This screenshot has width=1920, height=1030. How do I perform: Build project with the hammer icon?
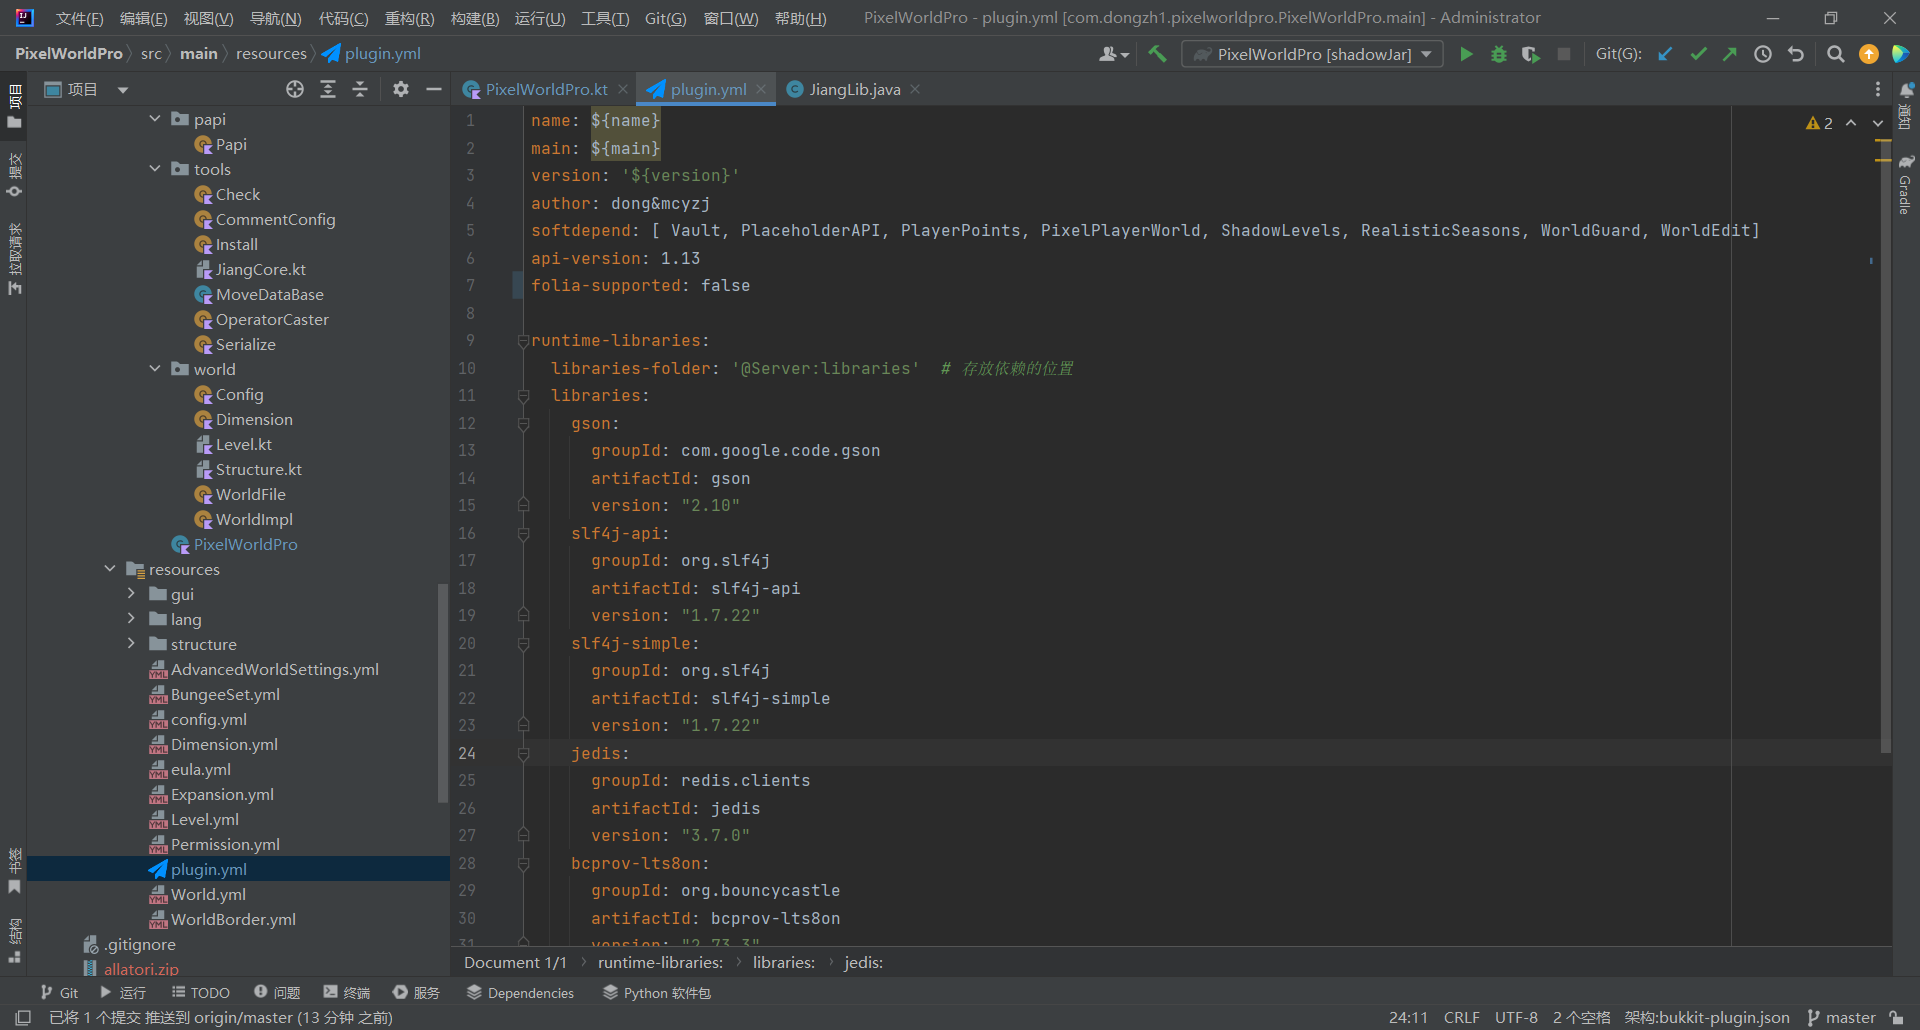pos(1157,54)
